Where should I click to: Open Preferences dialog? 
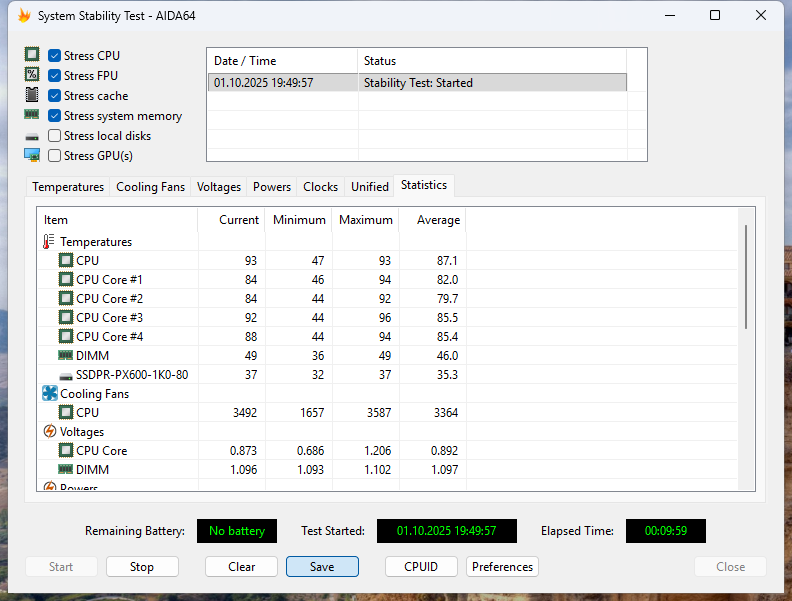tap(503, 567)
